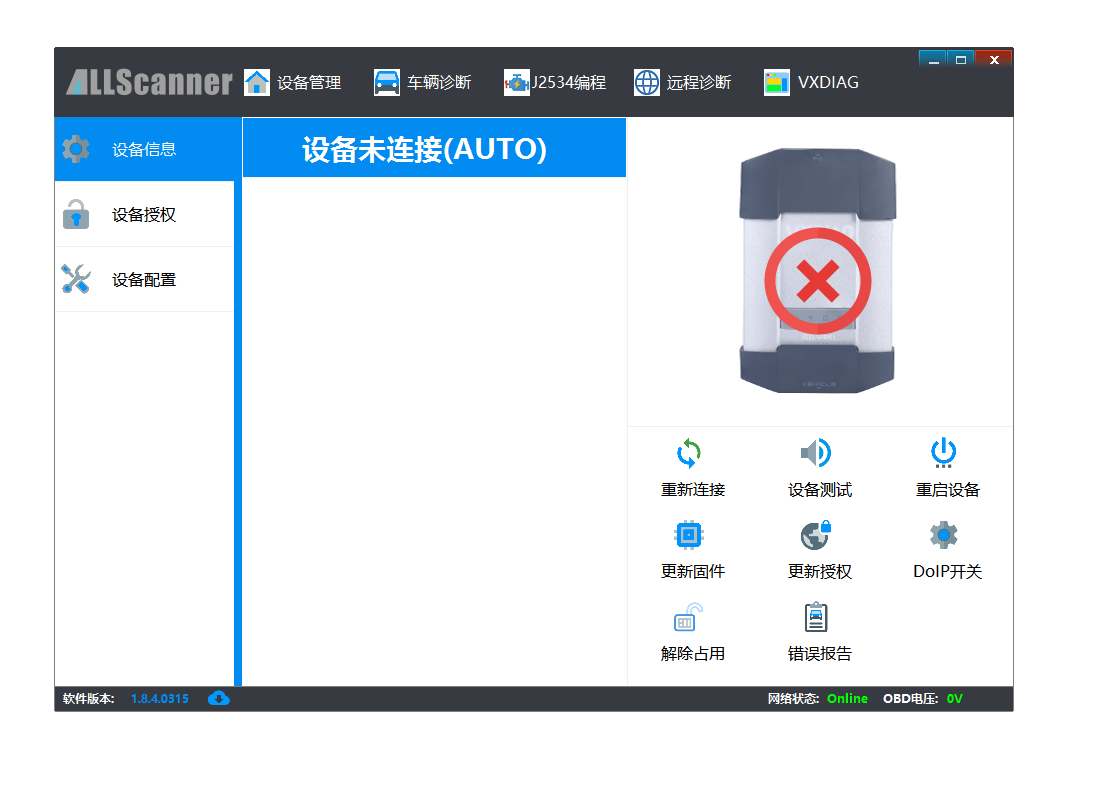Viewport: 1104px width, 799px height.
Task: Click the 重新连接 label
Action: pos(693,490)
